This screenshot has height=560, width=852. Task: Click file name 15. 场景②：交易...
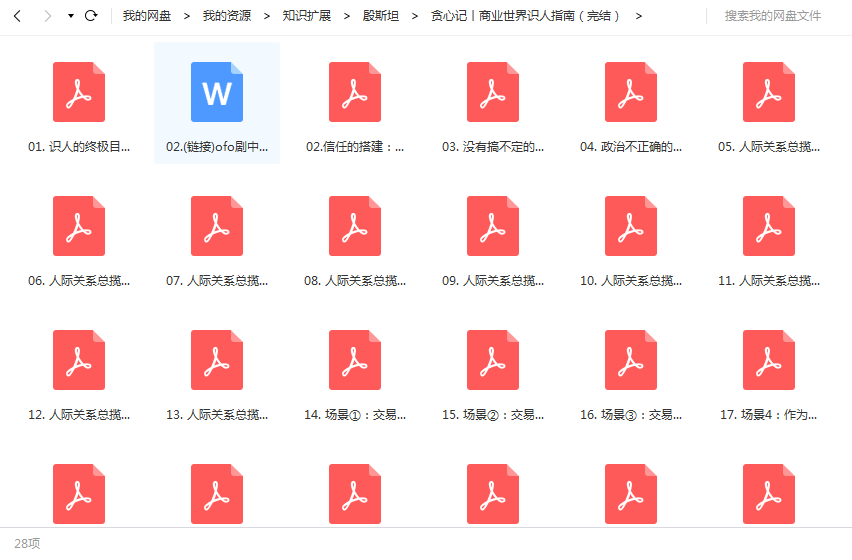point(493,415)
